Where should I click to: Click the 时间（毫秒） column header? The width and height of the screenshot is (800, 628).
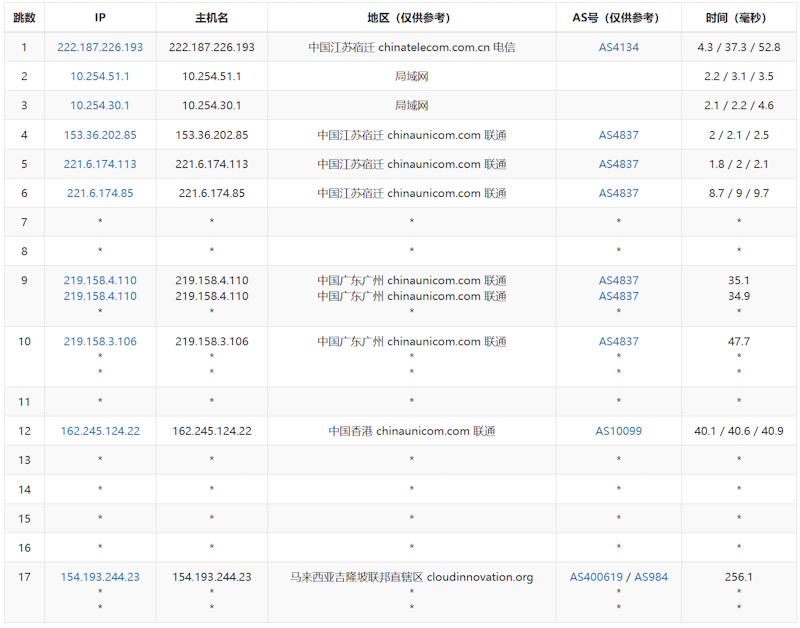tap(739, 18)
